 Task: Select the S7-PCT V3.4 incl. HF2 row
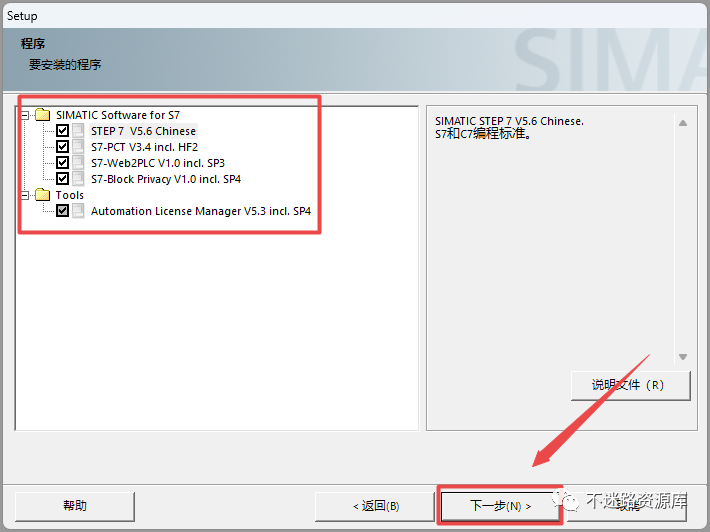click(144, 147)
